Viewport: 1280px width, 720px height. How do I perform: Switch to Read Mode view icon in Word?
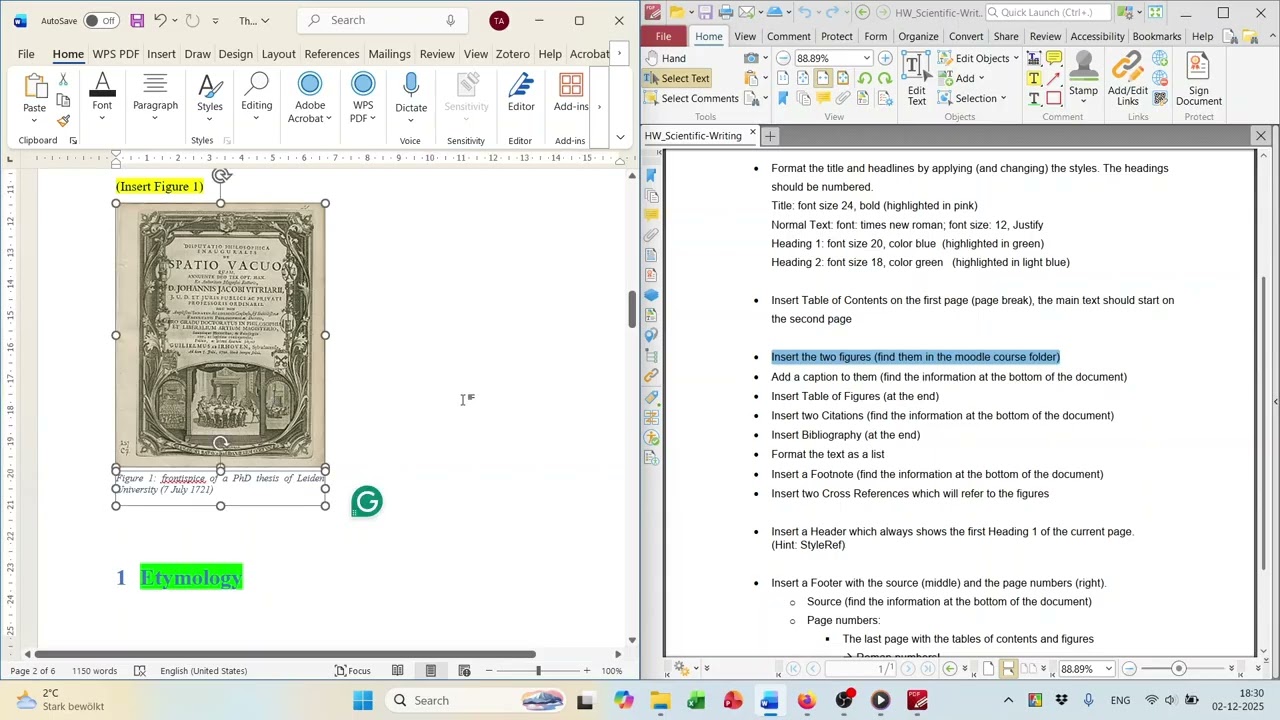point(398,671)
